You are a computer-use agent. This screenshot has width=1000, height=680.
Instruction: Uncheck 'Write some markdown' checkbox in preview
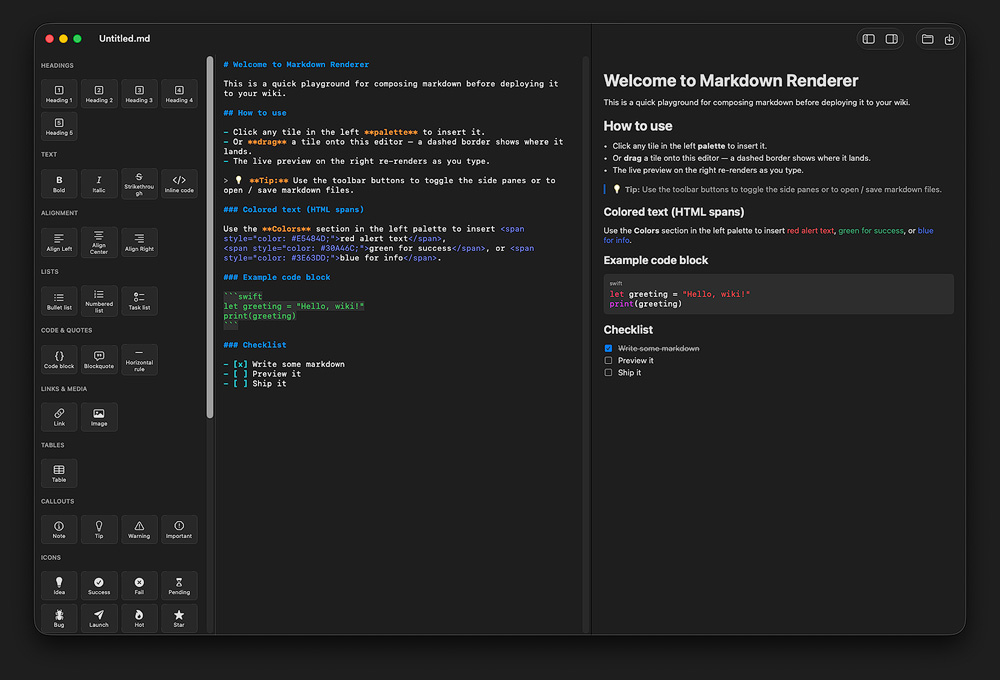click(x=608, y=348)
